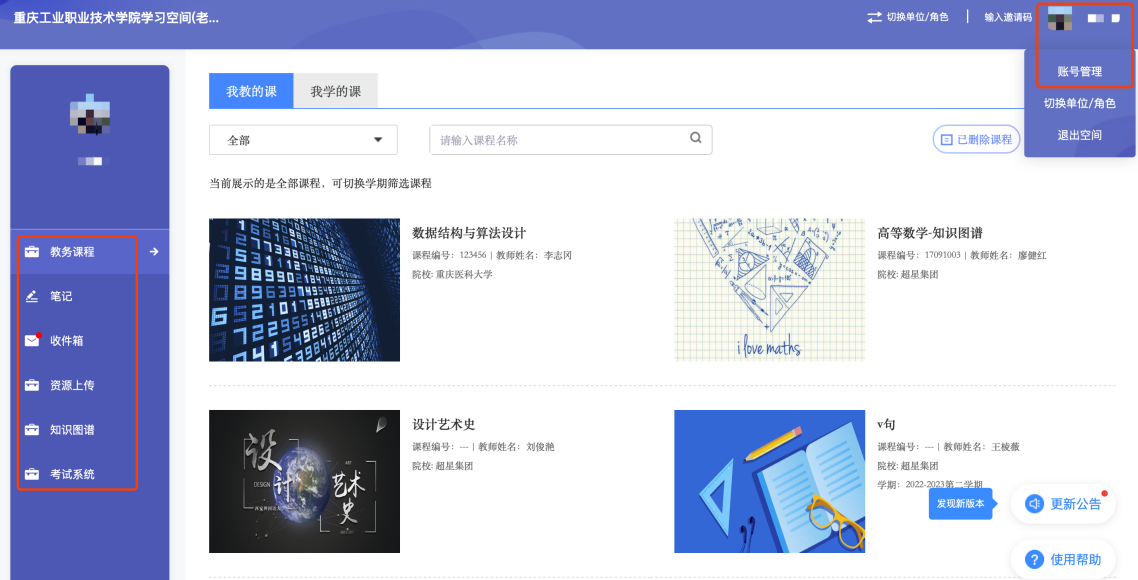Click the 知识图谱 briefcase icon
1138x580 pixels.
(32, 430)
